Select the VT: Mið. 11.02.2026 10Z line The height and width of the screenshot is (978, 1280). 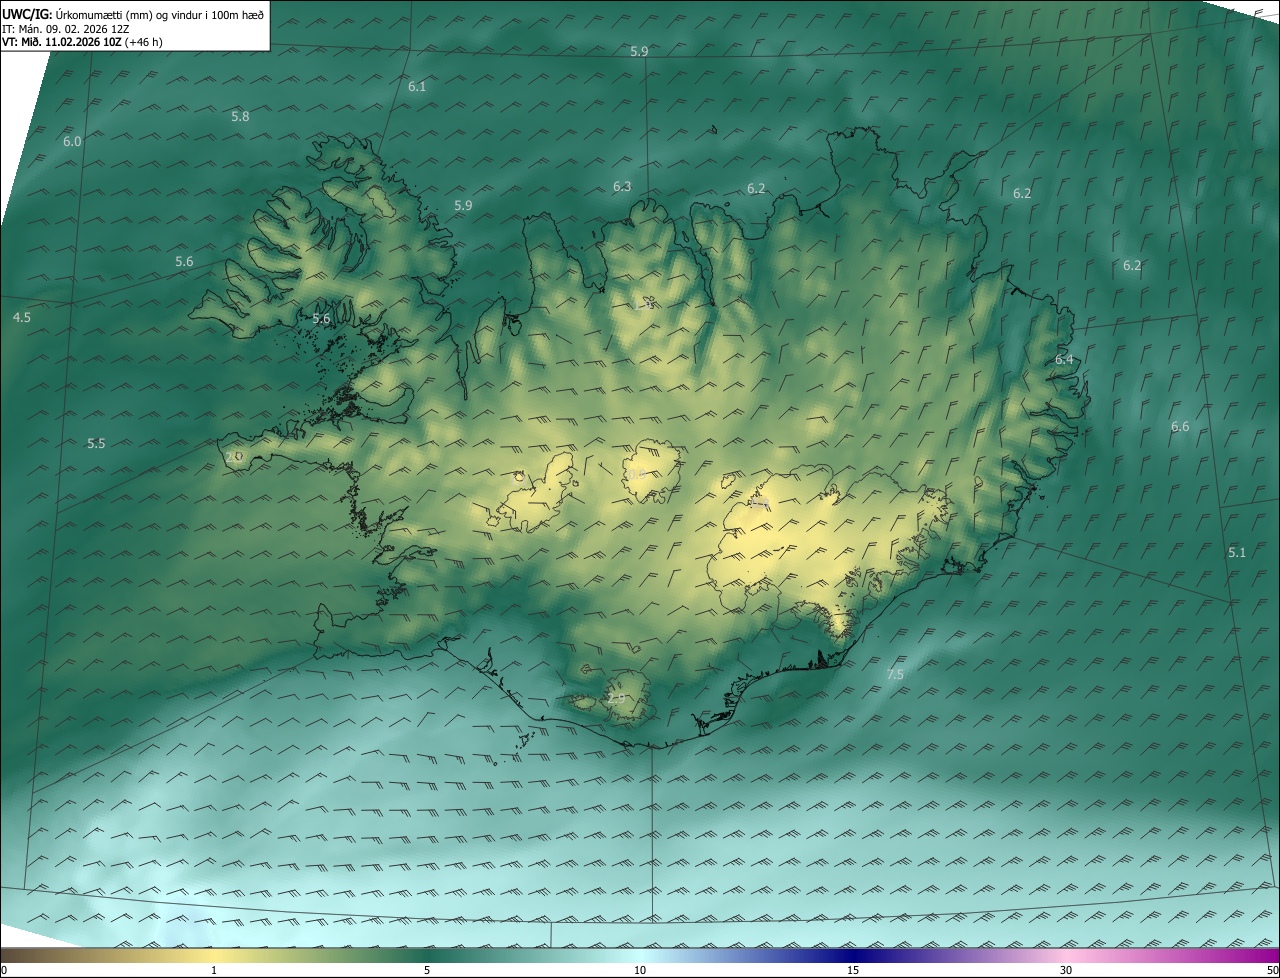point(61,42)
